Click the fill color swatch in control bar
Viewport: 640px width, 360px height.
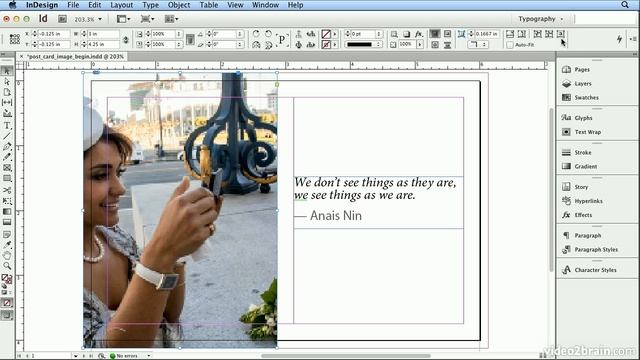tap(326, 34)
